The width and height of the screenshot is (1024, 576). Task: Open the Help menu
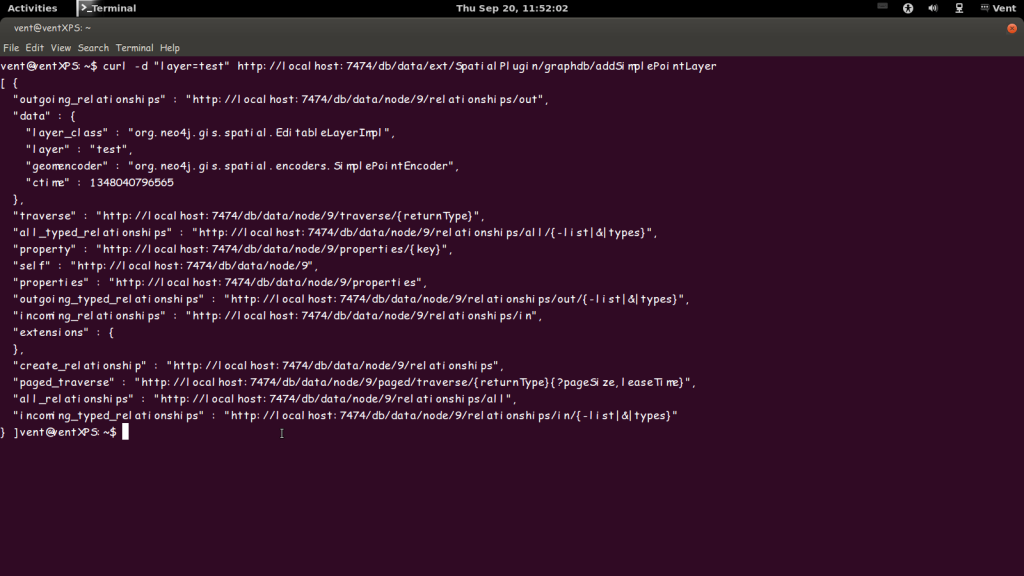coord(170,48)
